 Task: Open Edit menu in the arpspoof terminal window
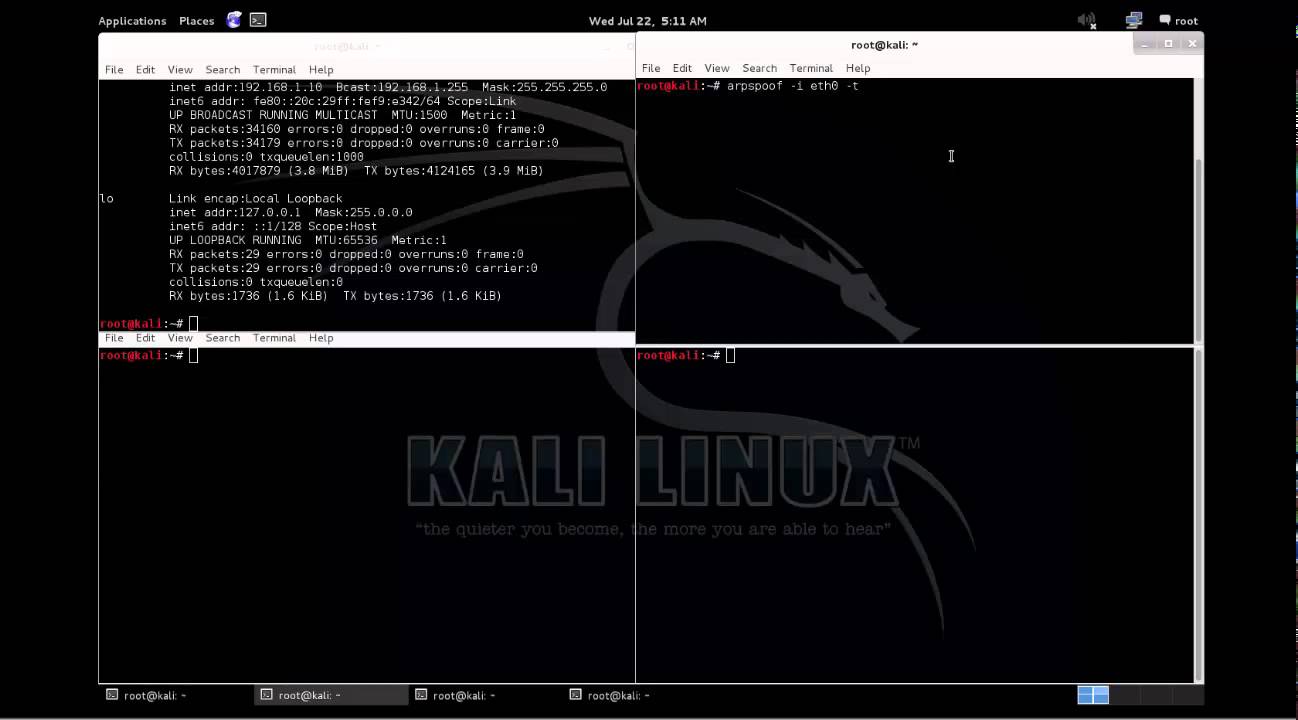(x=682, y=68)
